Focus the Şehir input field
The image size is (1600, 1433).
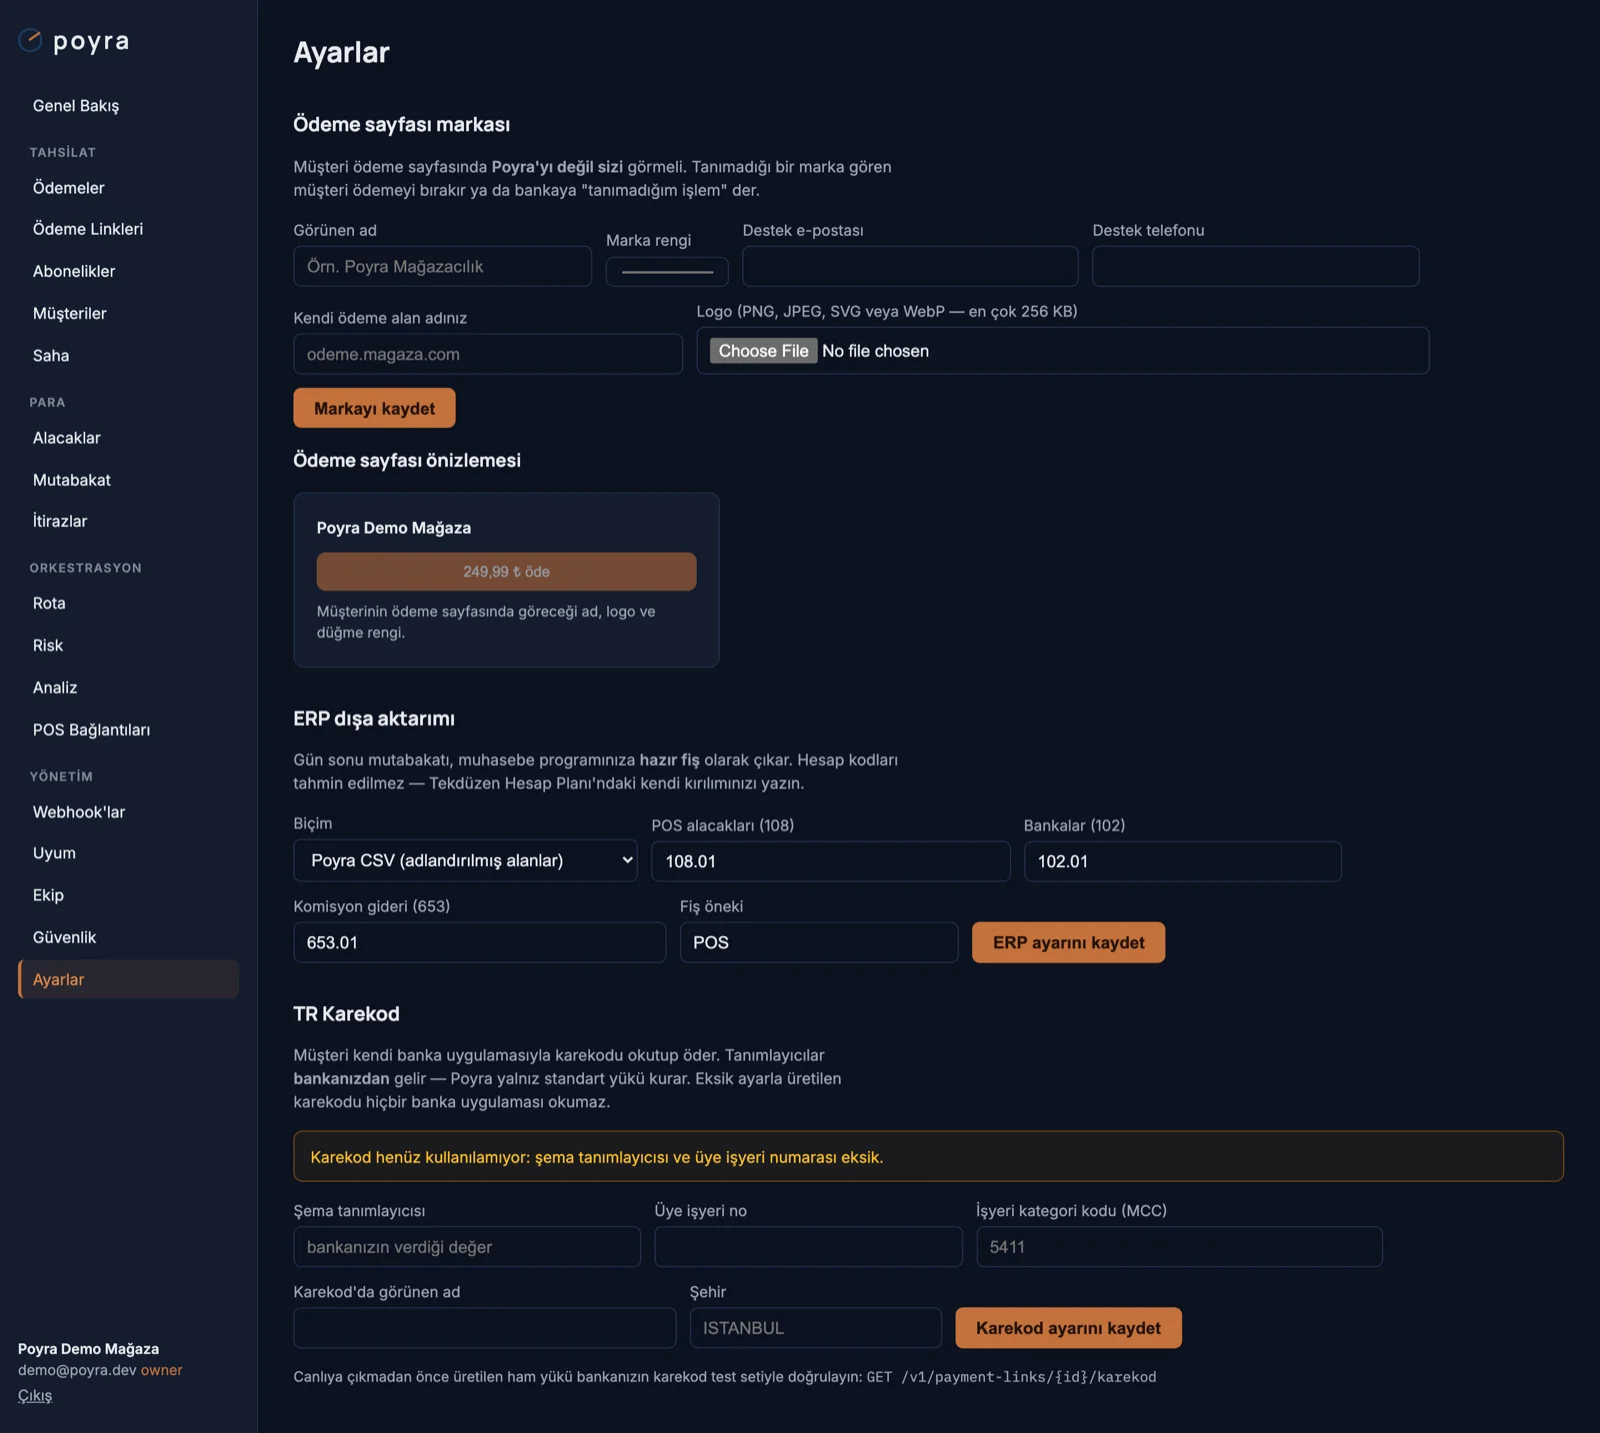tap(815, 1328)
